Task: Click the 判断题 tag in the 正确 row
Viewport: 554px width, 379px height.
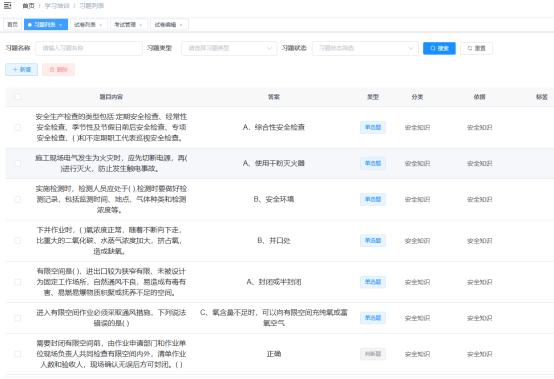Action: point(373,354)
